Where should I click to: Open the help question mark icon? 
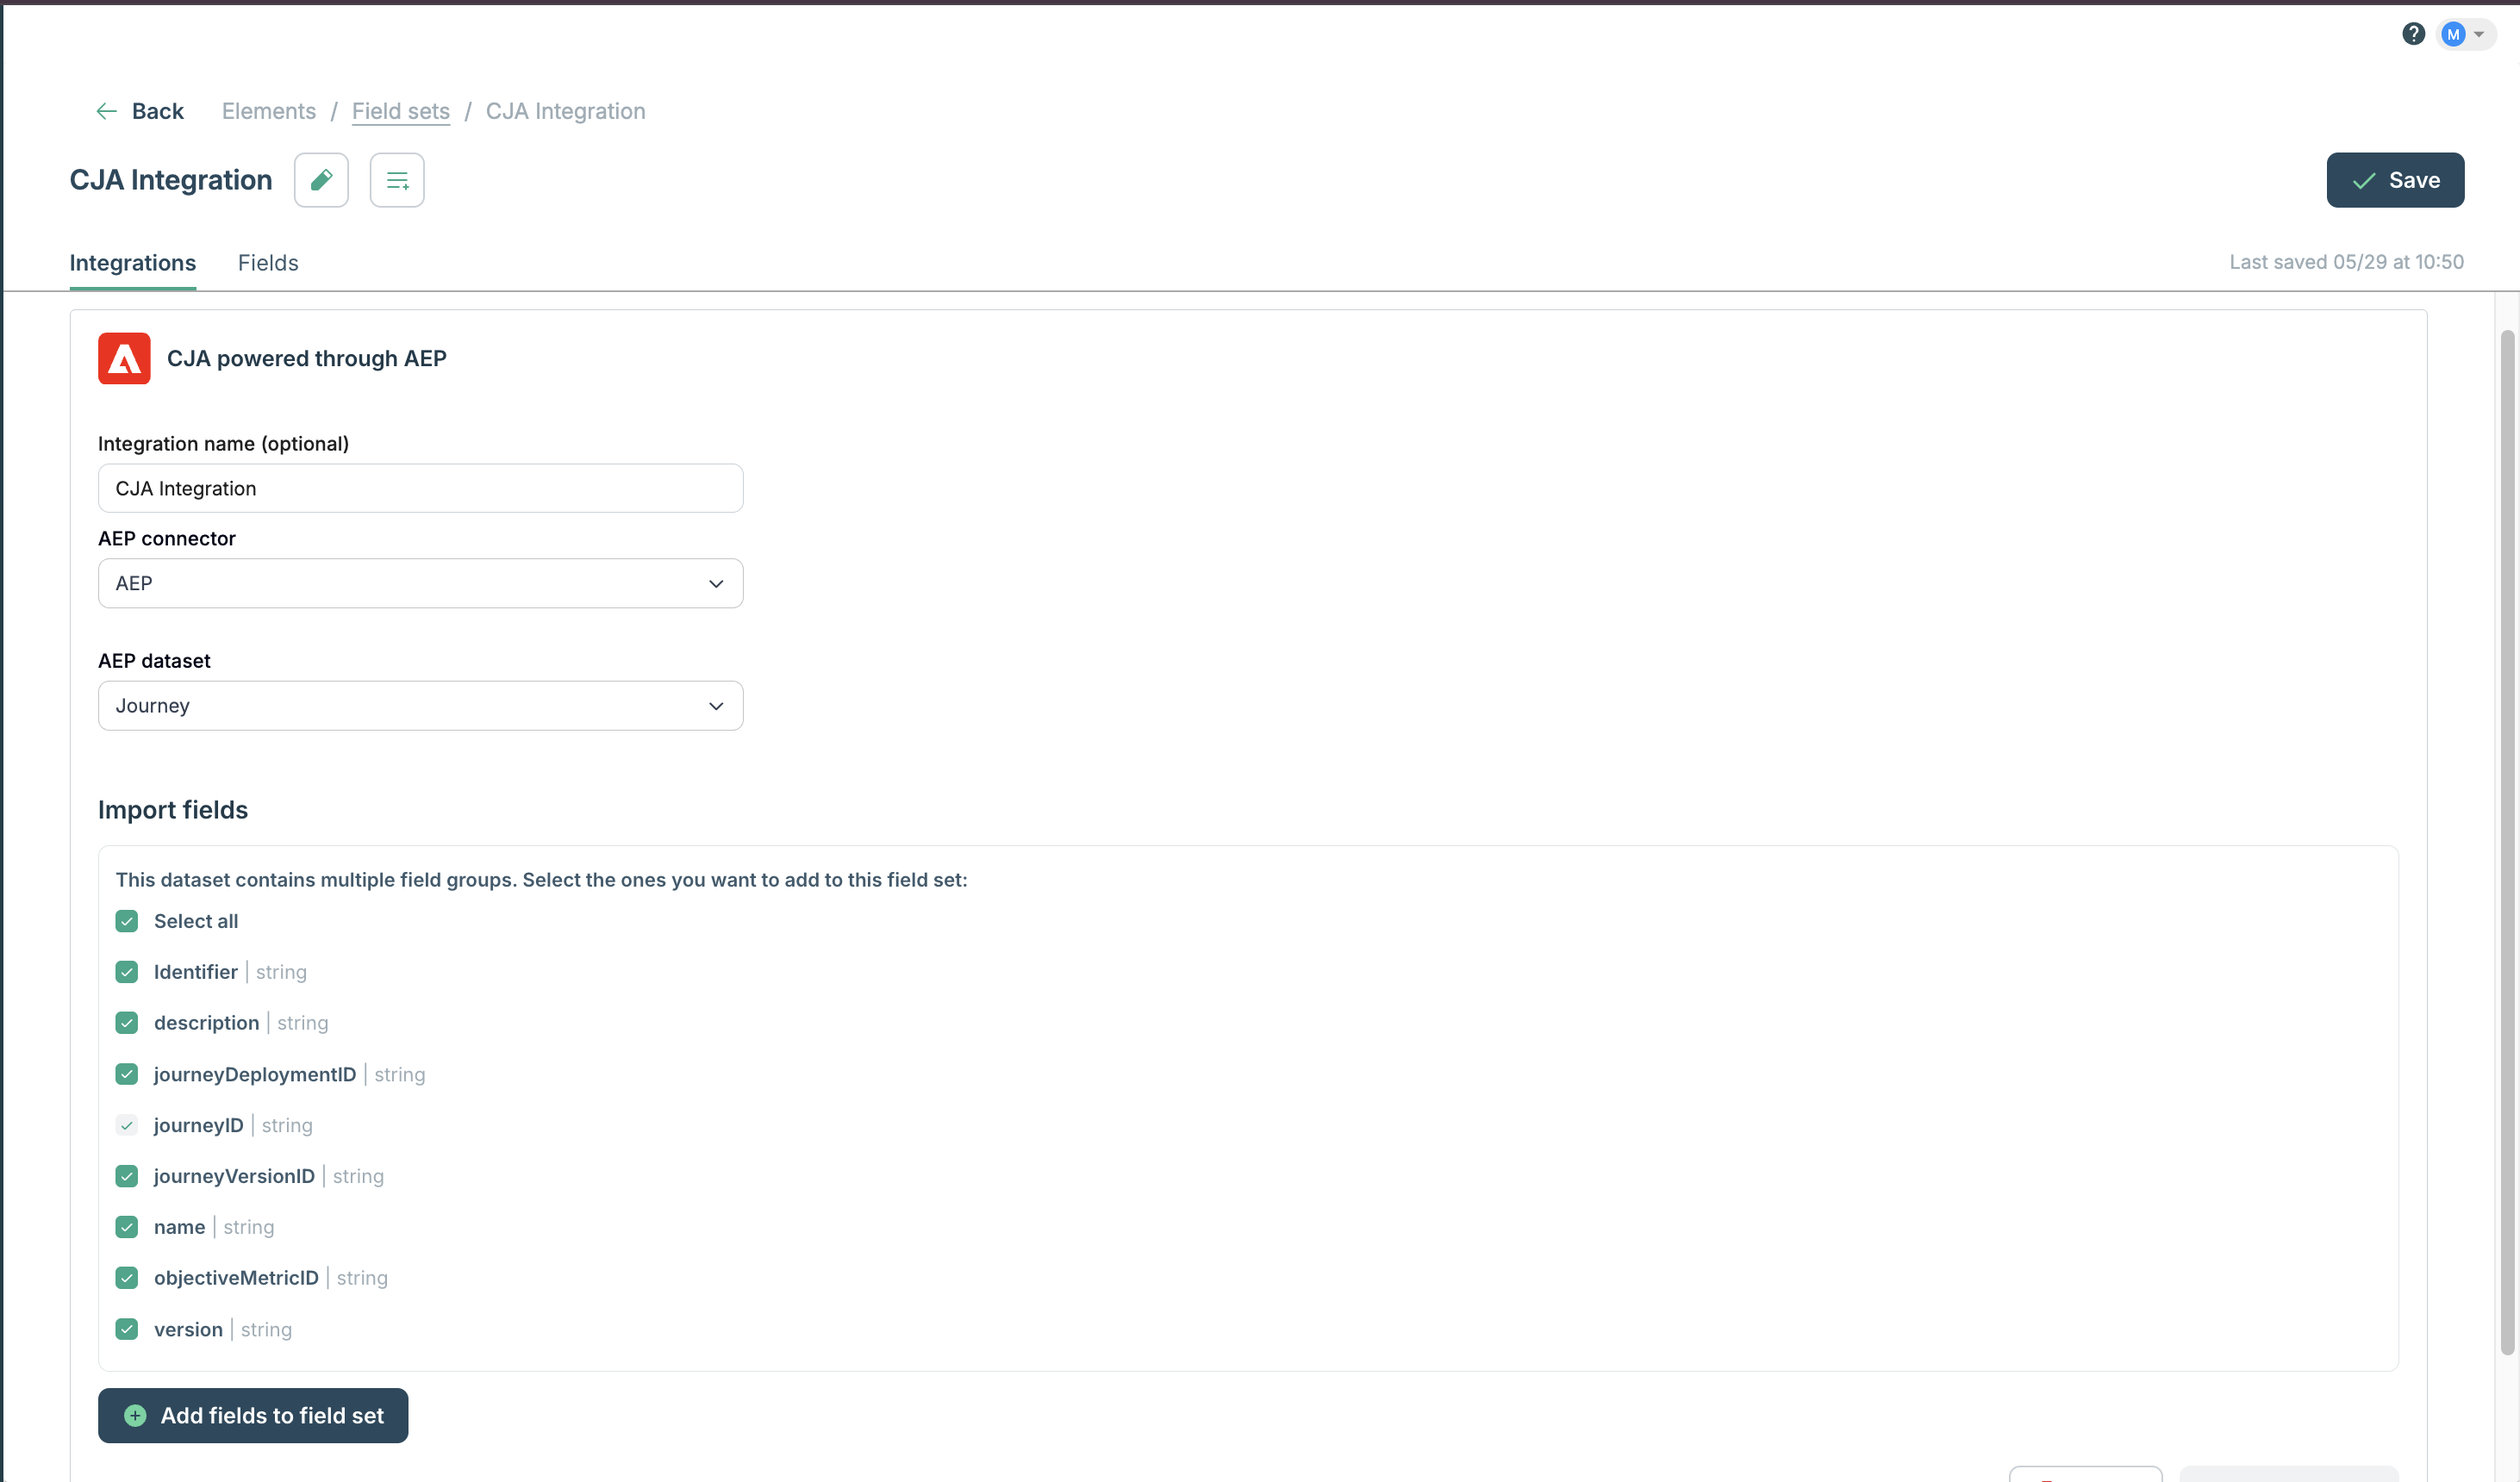2413,34
